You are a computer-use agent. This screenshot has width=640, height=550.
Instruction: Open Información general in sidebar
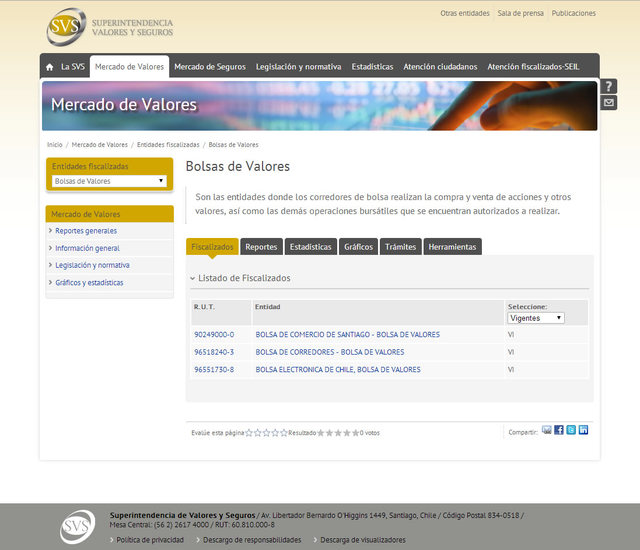tap(87, 248)
